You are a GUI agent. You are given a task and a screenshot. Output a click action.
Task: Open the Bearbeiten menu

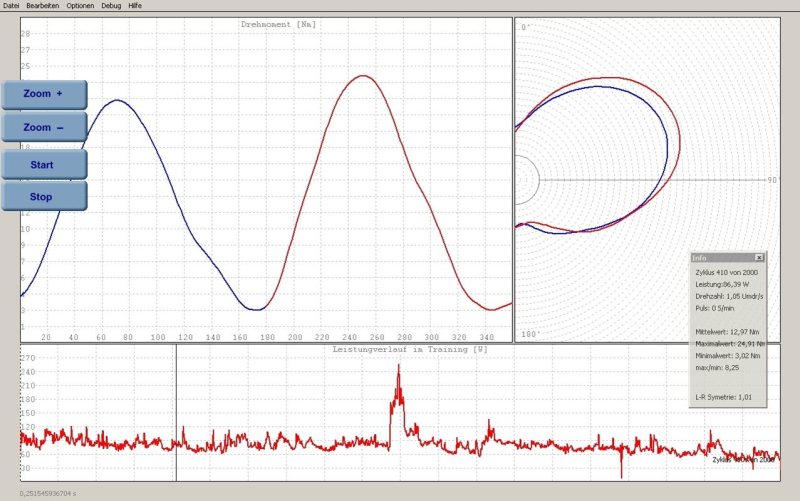click(42, 5)
